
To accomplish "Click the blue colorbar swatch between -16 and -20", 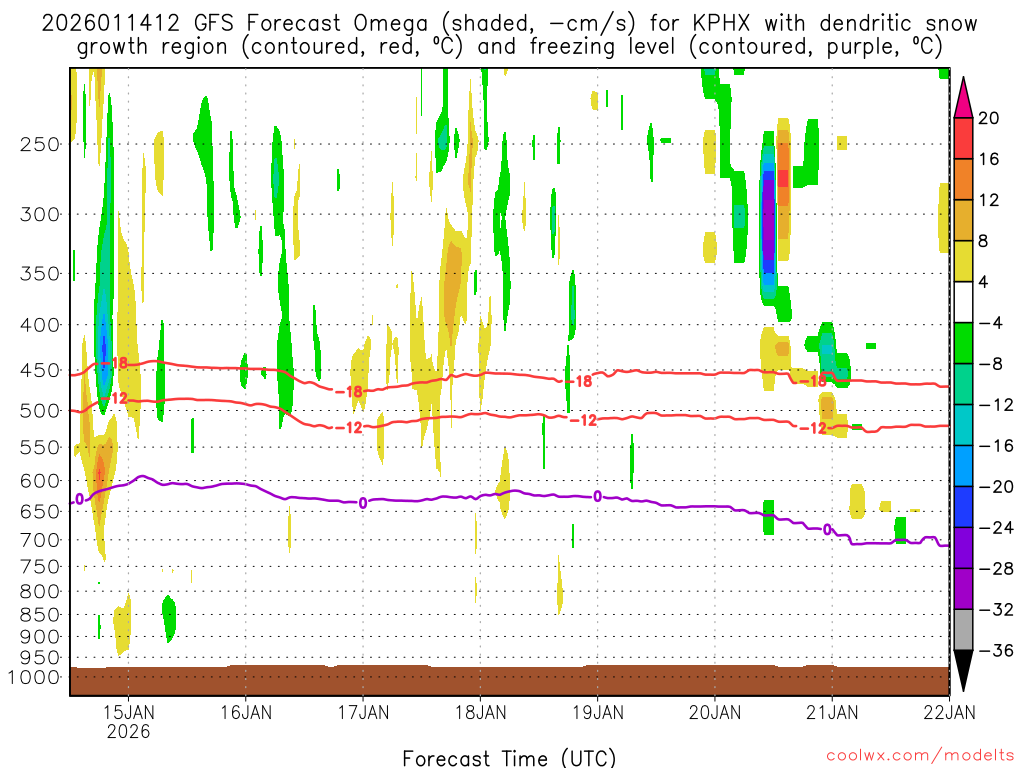I will coord(963,466).
